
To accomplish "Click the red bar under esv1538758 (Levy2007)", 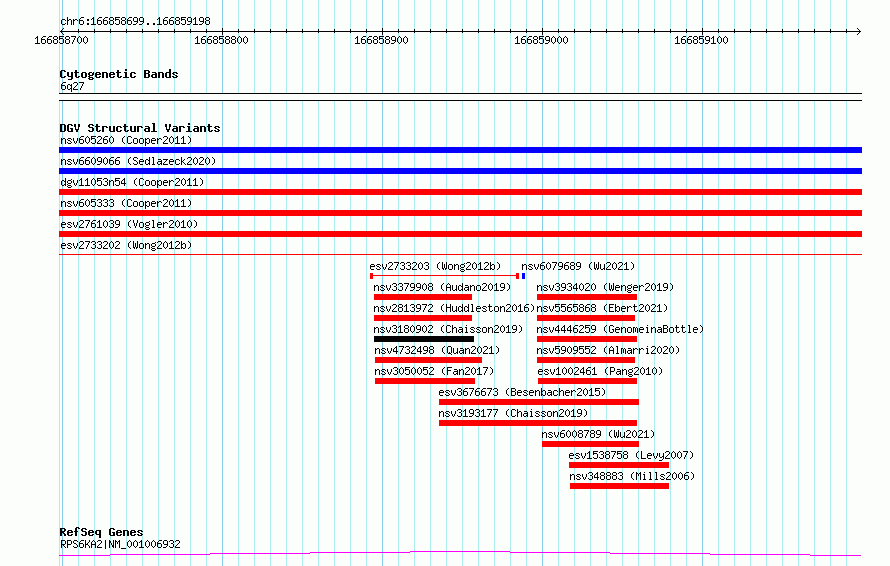I will 619,465.
